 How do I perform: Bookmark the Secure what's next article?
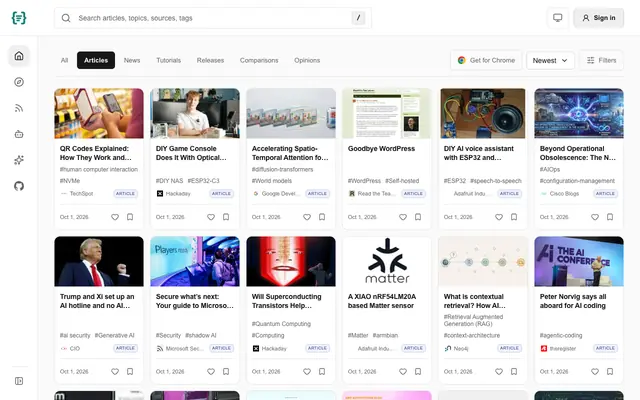226,371
